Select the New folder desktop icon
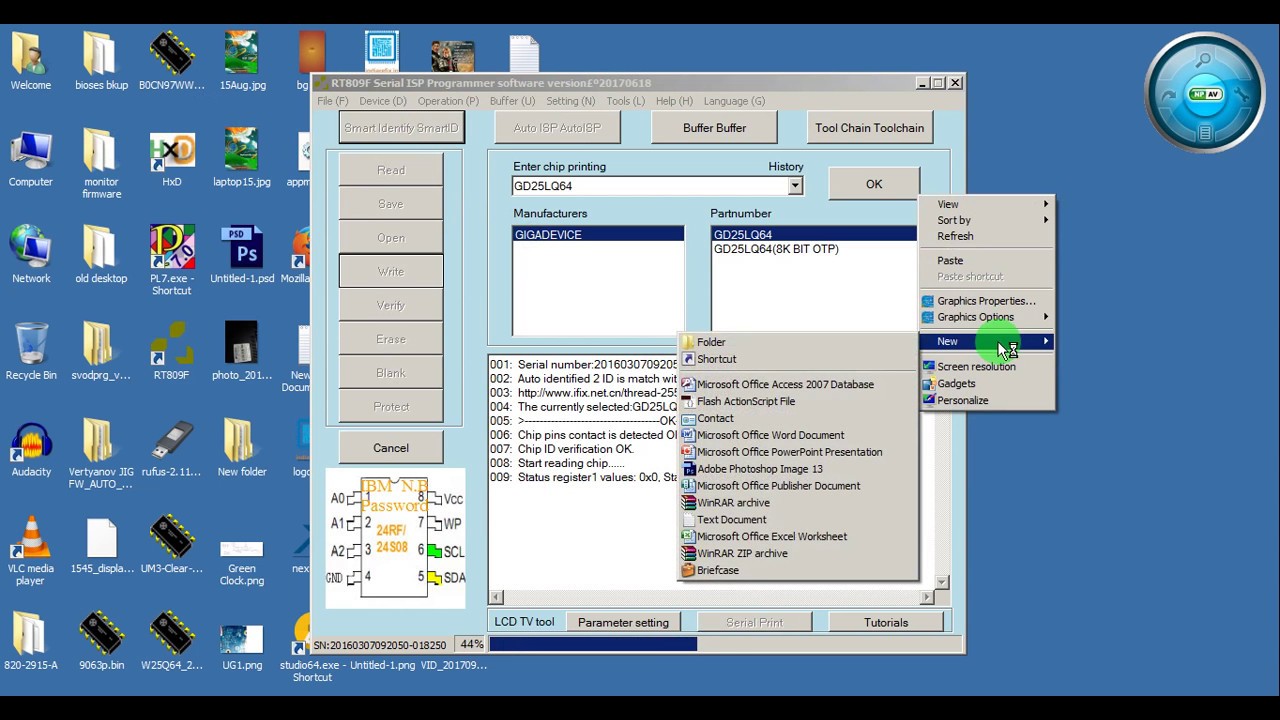1280x720 pixels. [x=242, y=447]
